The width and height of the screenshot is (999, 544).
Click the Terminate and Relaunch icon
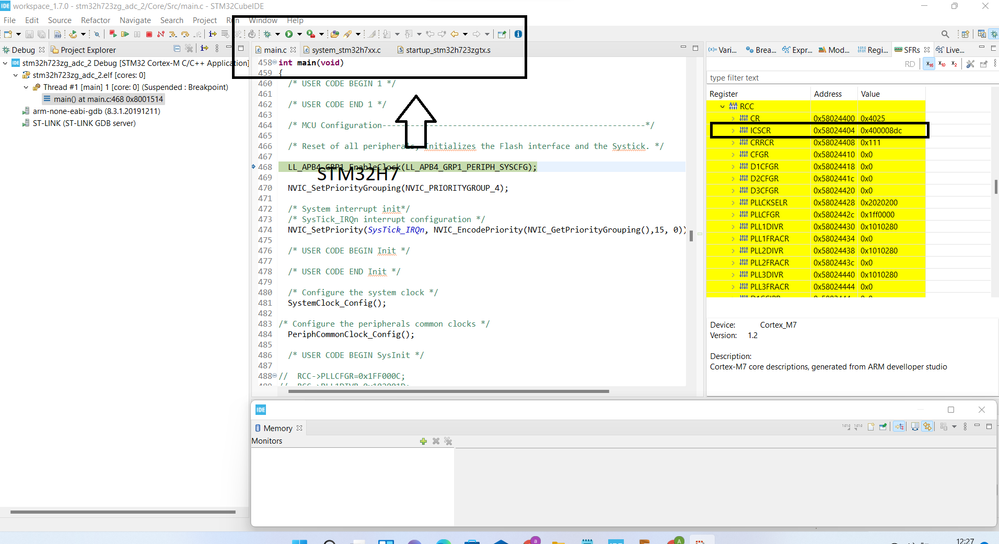pos(113,34)
